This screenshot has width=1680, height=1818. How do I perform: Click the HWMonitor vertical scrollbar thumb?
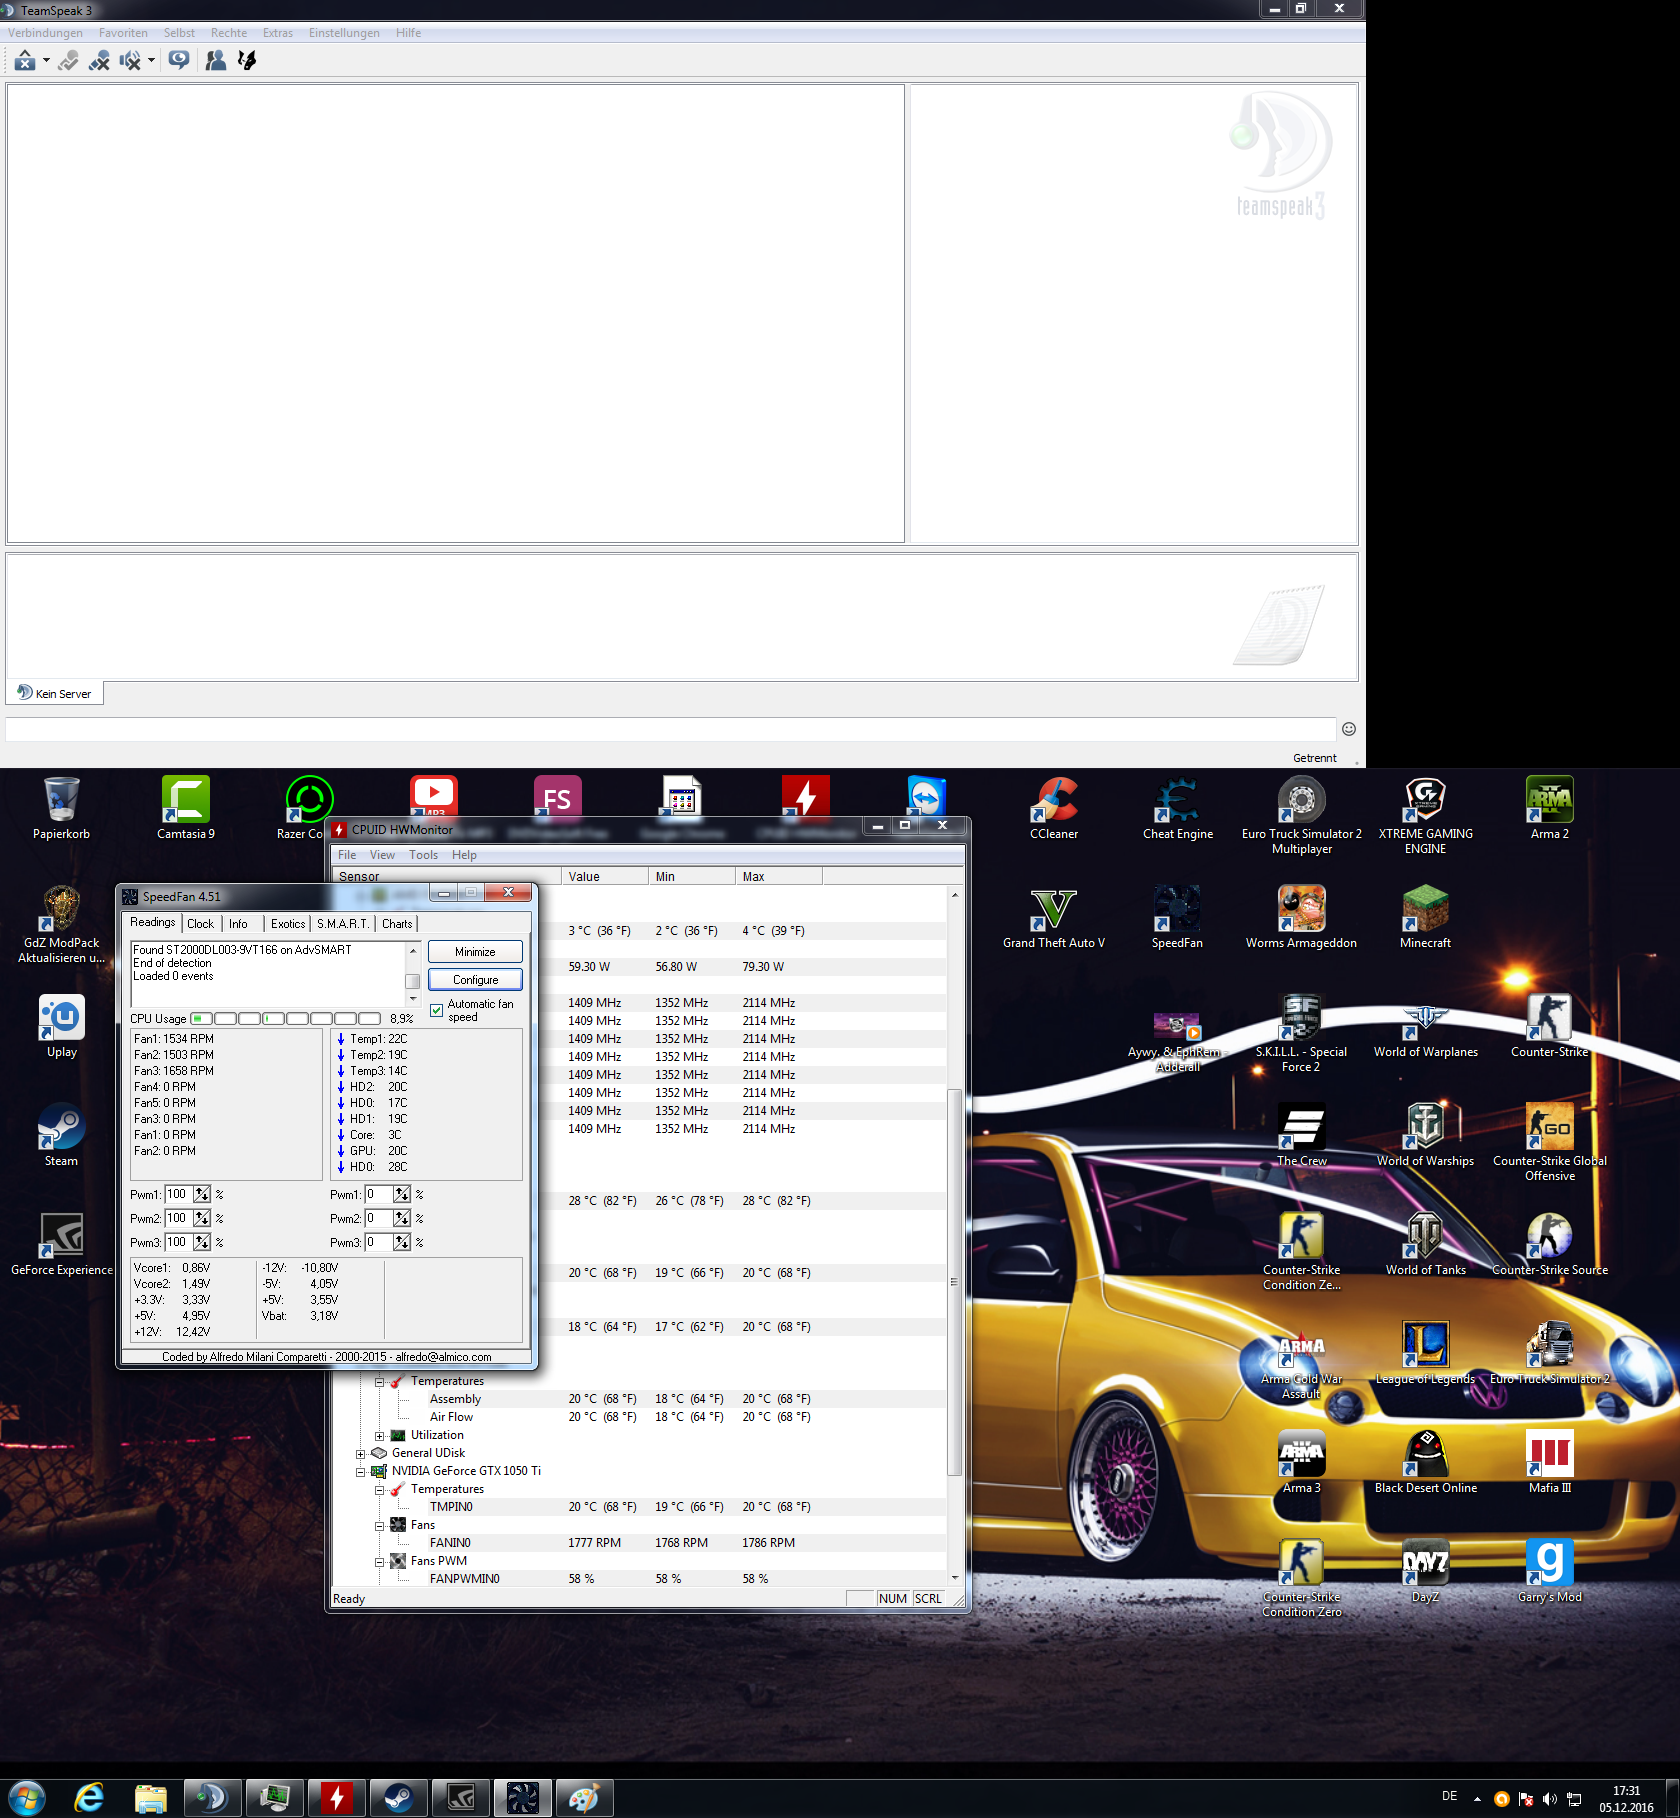(954, 1282)
